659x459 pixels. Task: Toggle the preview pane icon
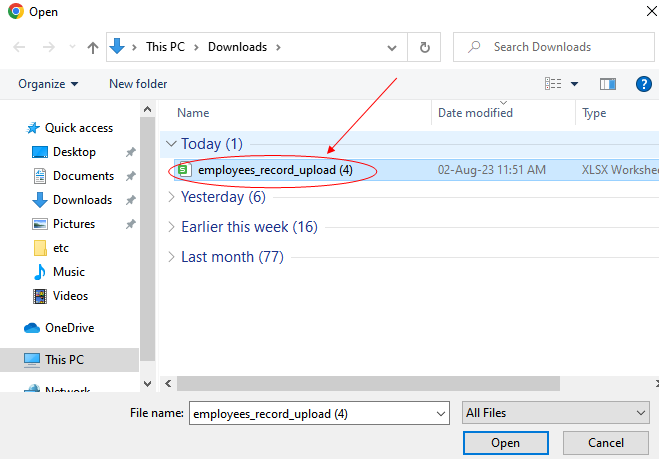click(607, 84)
